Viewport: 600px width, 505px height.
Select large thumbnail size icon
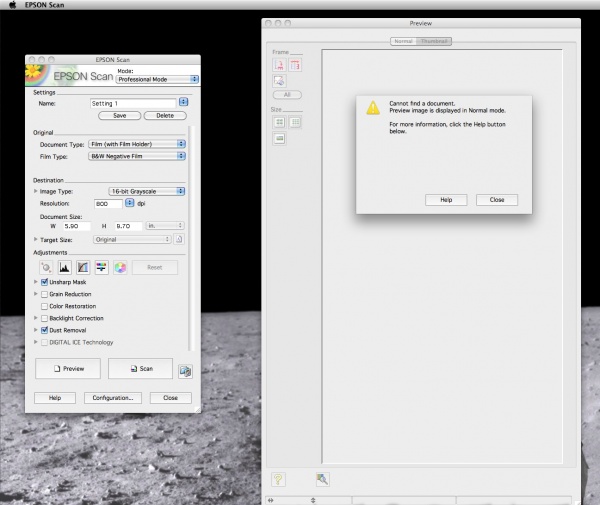pyautogui.click(x=280, y=122)
